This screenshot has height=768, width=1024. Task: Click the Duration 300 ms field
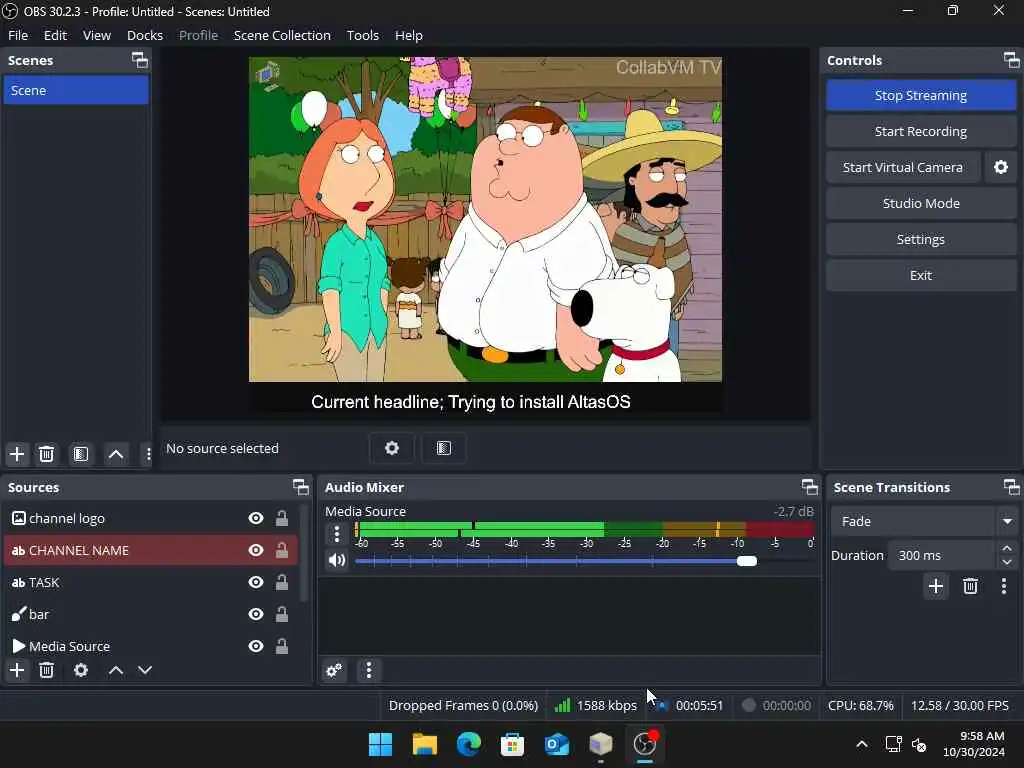click(942, 555)
